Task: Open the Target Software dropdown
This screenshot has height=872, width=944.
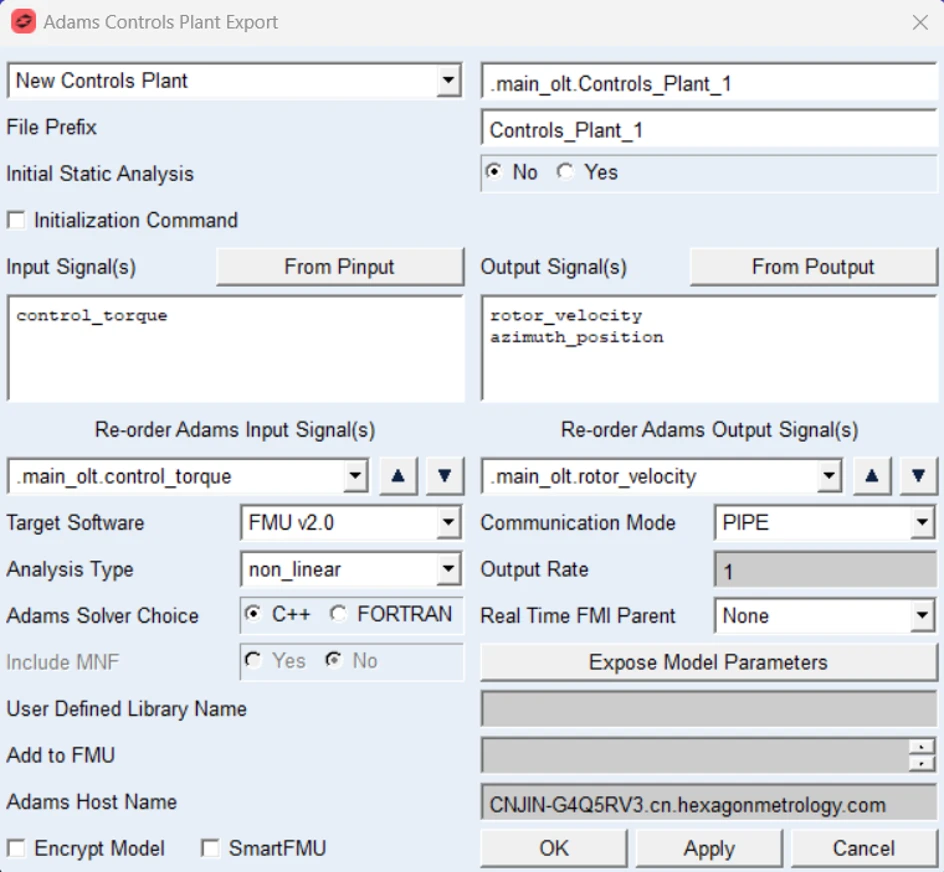Action: click(x=448, y=523)
